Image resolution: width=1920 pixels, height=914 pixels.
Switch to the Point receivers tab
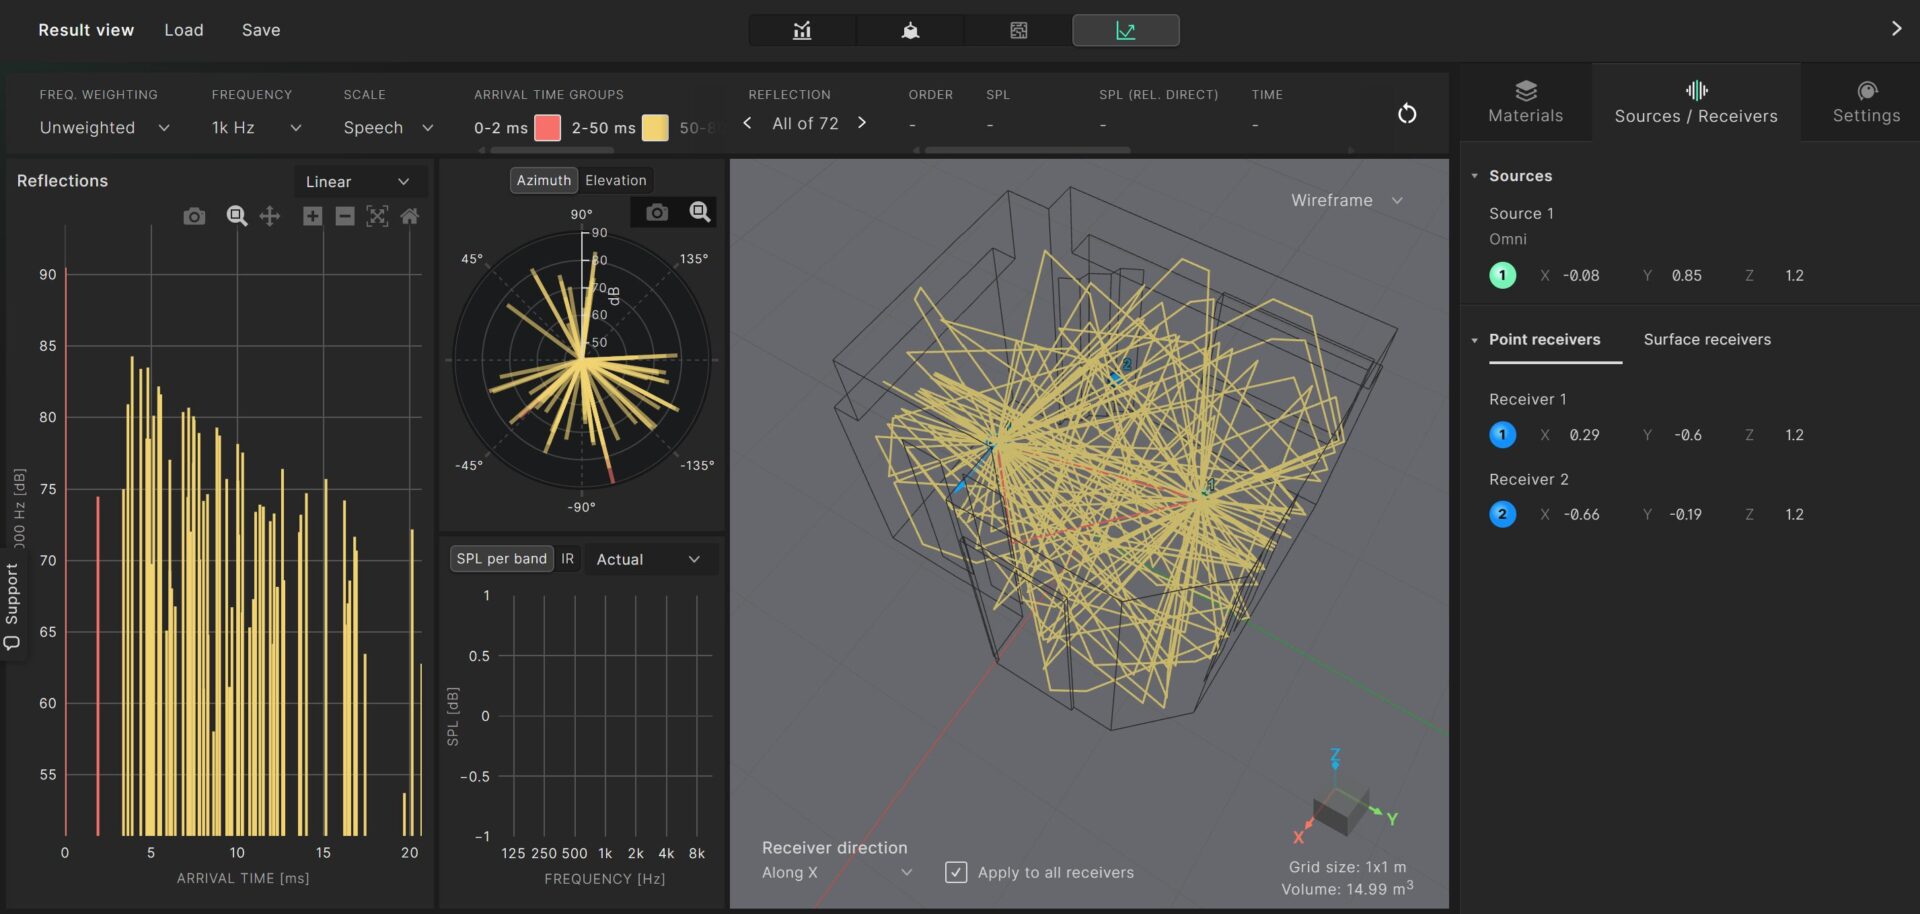click(x=1544, y=340)
